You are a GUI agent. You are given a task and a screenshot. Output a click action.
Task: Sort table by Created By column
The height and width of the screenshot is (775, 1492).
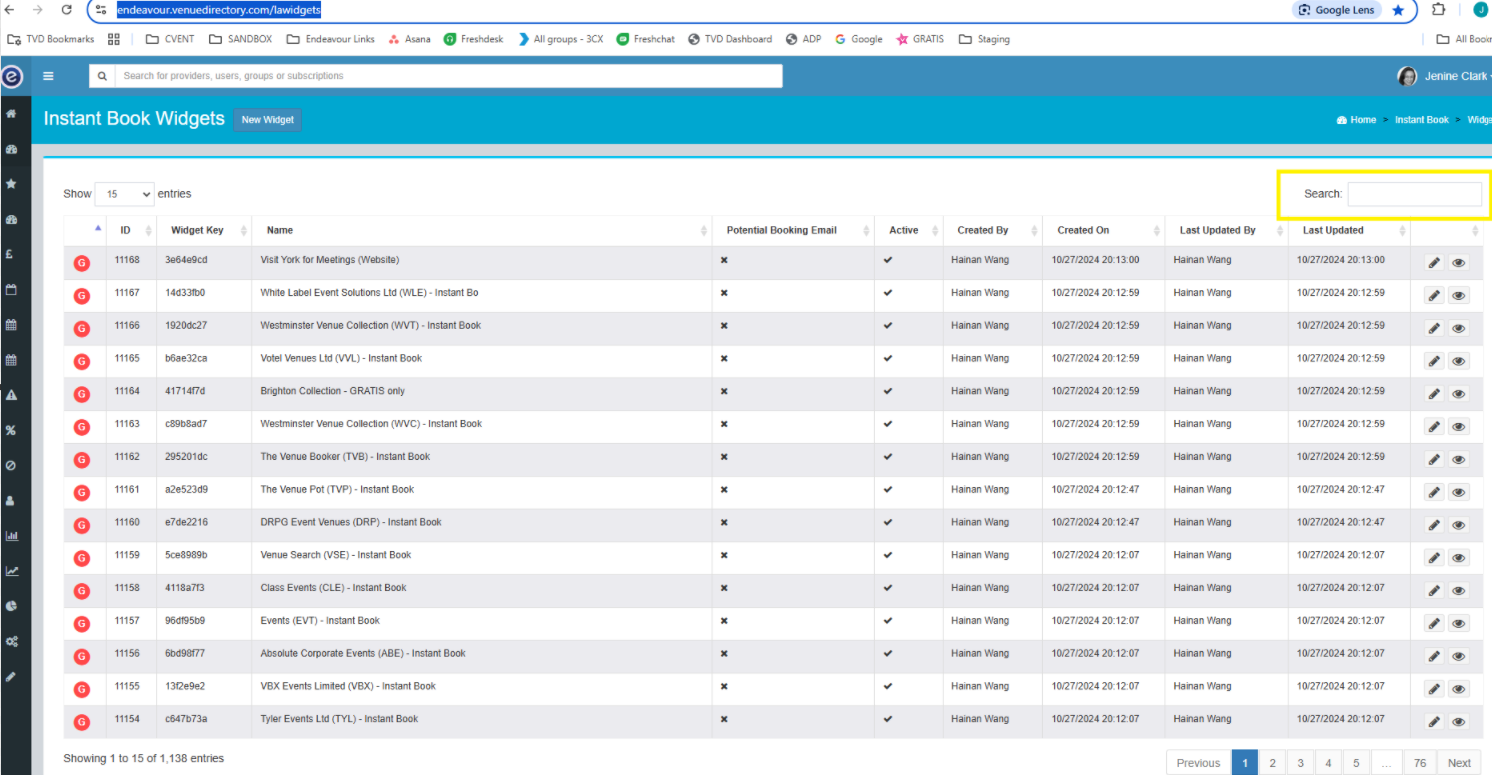click(992, 230)
